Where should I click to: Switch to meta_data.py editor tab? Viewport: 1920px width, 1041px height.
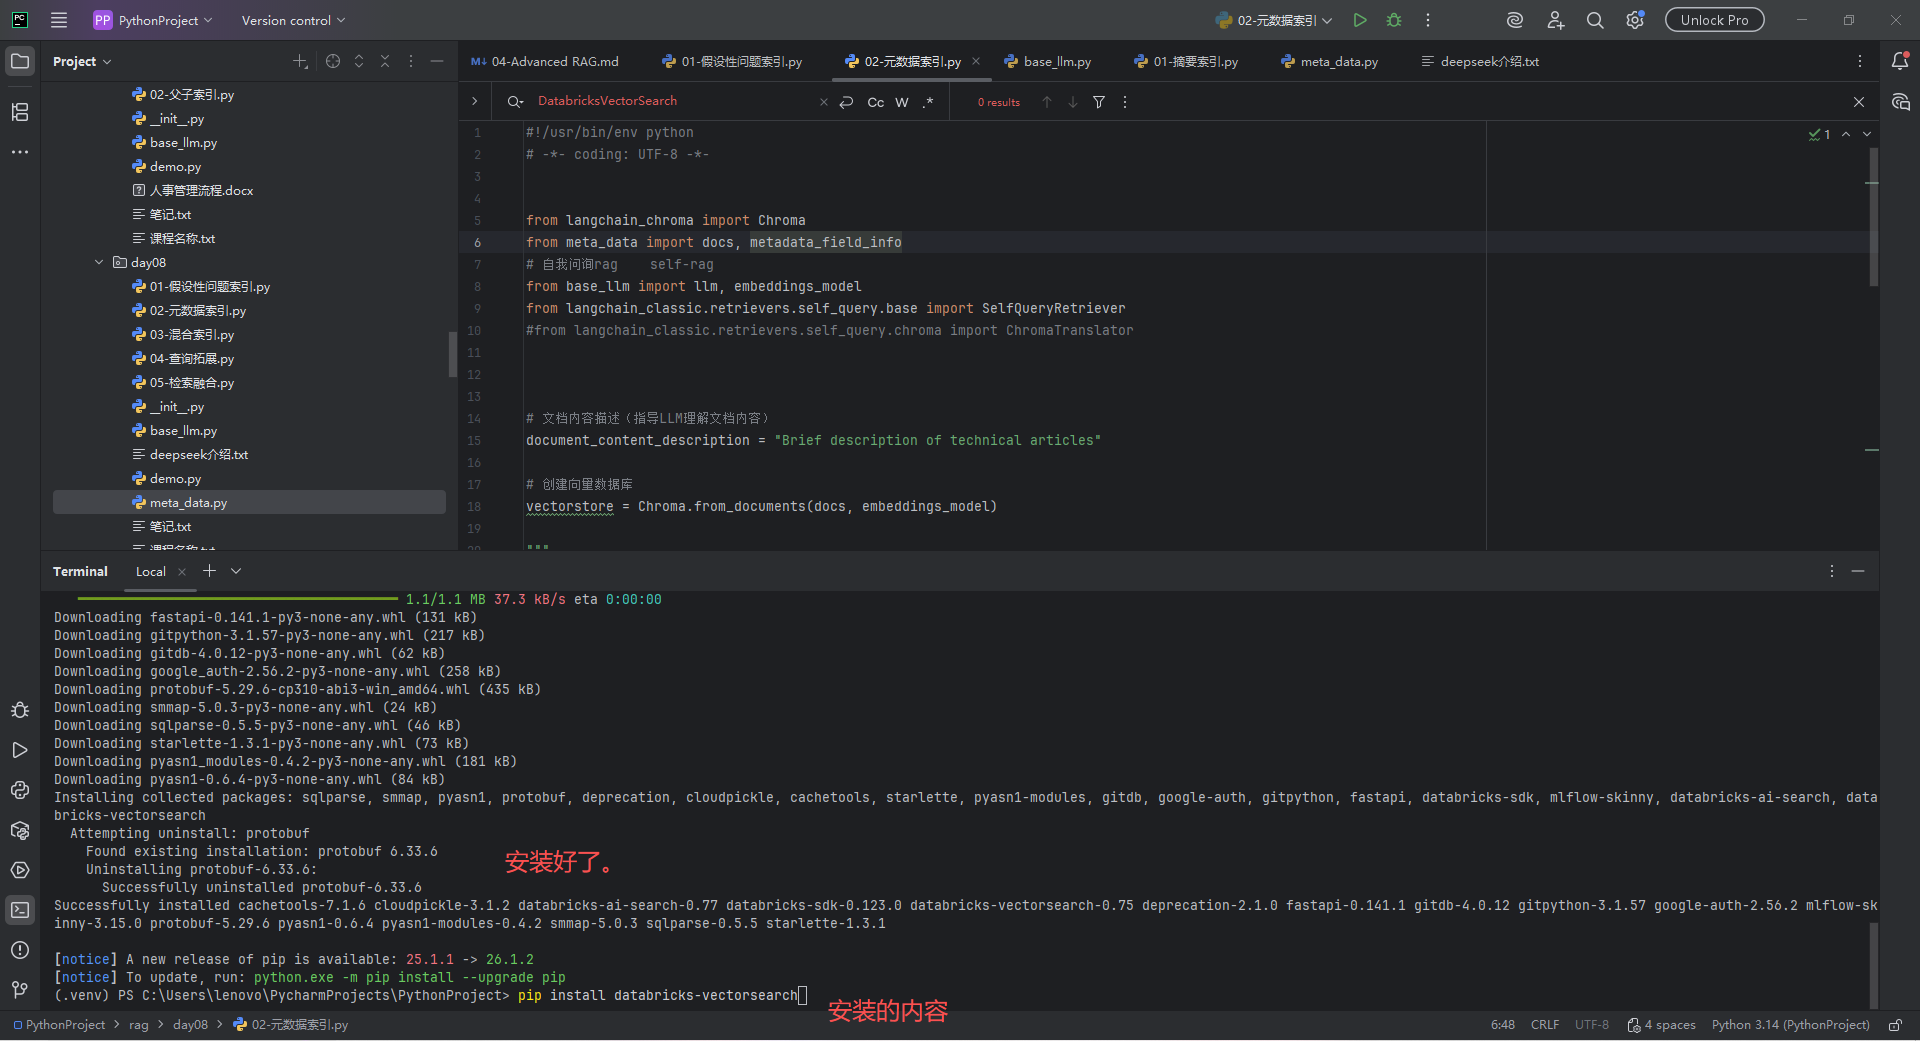[1329, 62]
